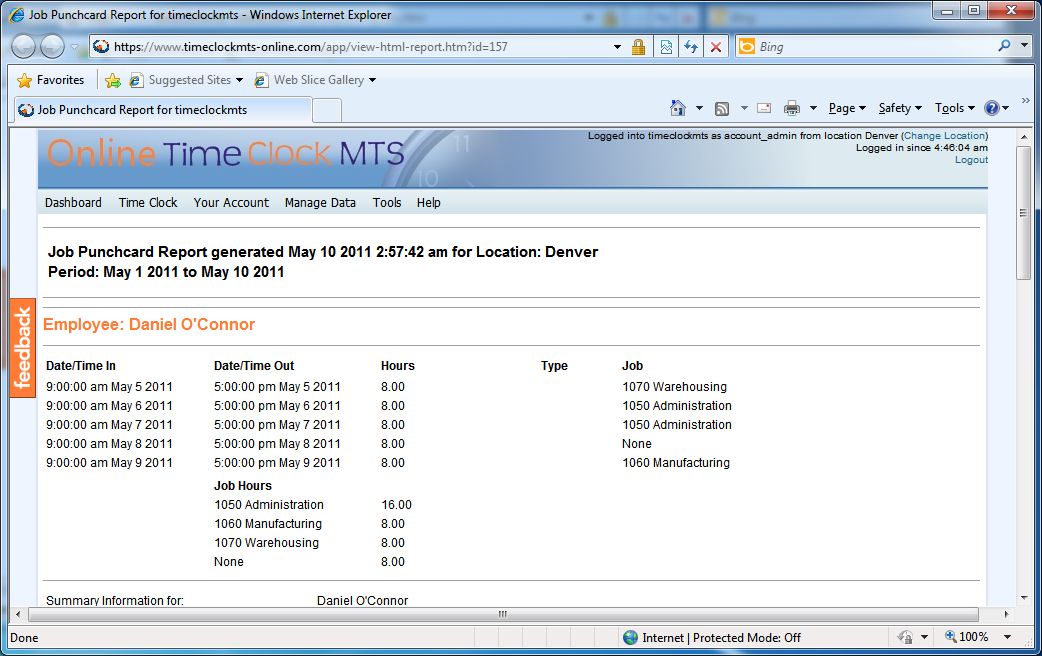Expand the zoom level dropdown arrow

point(1007,637)
